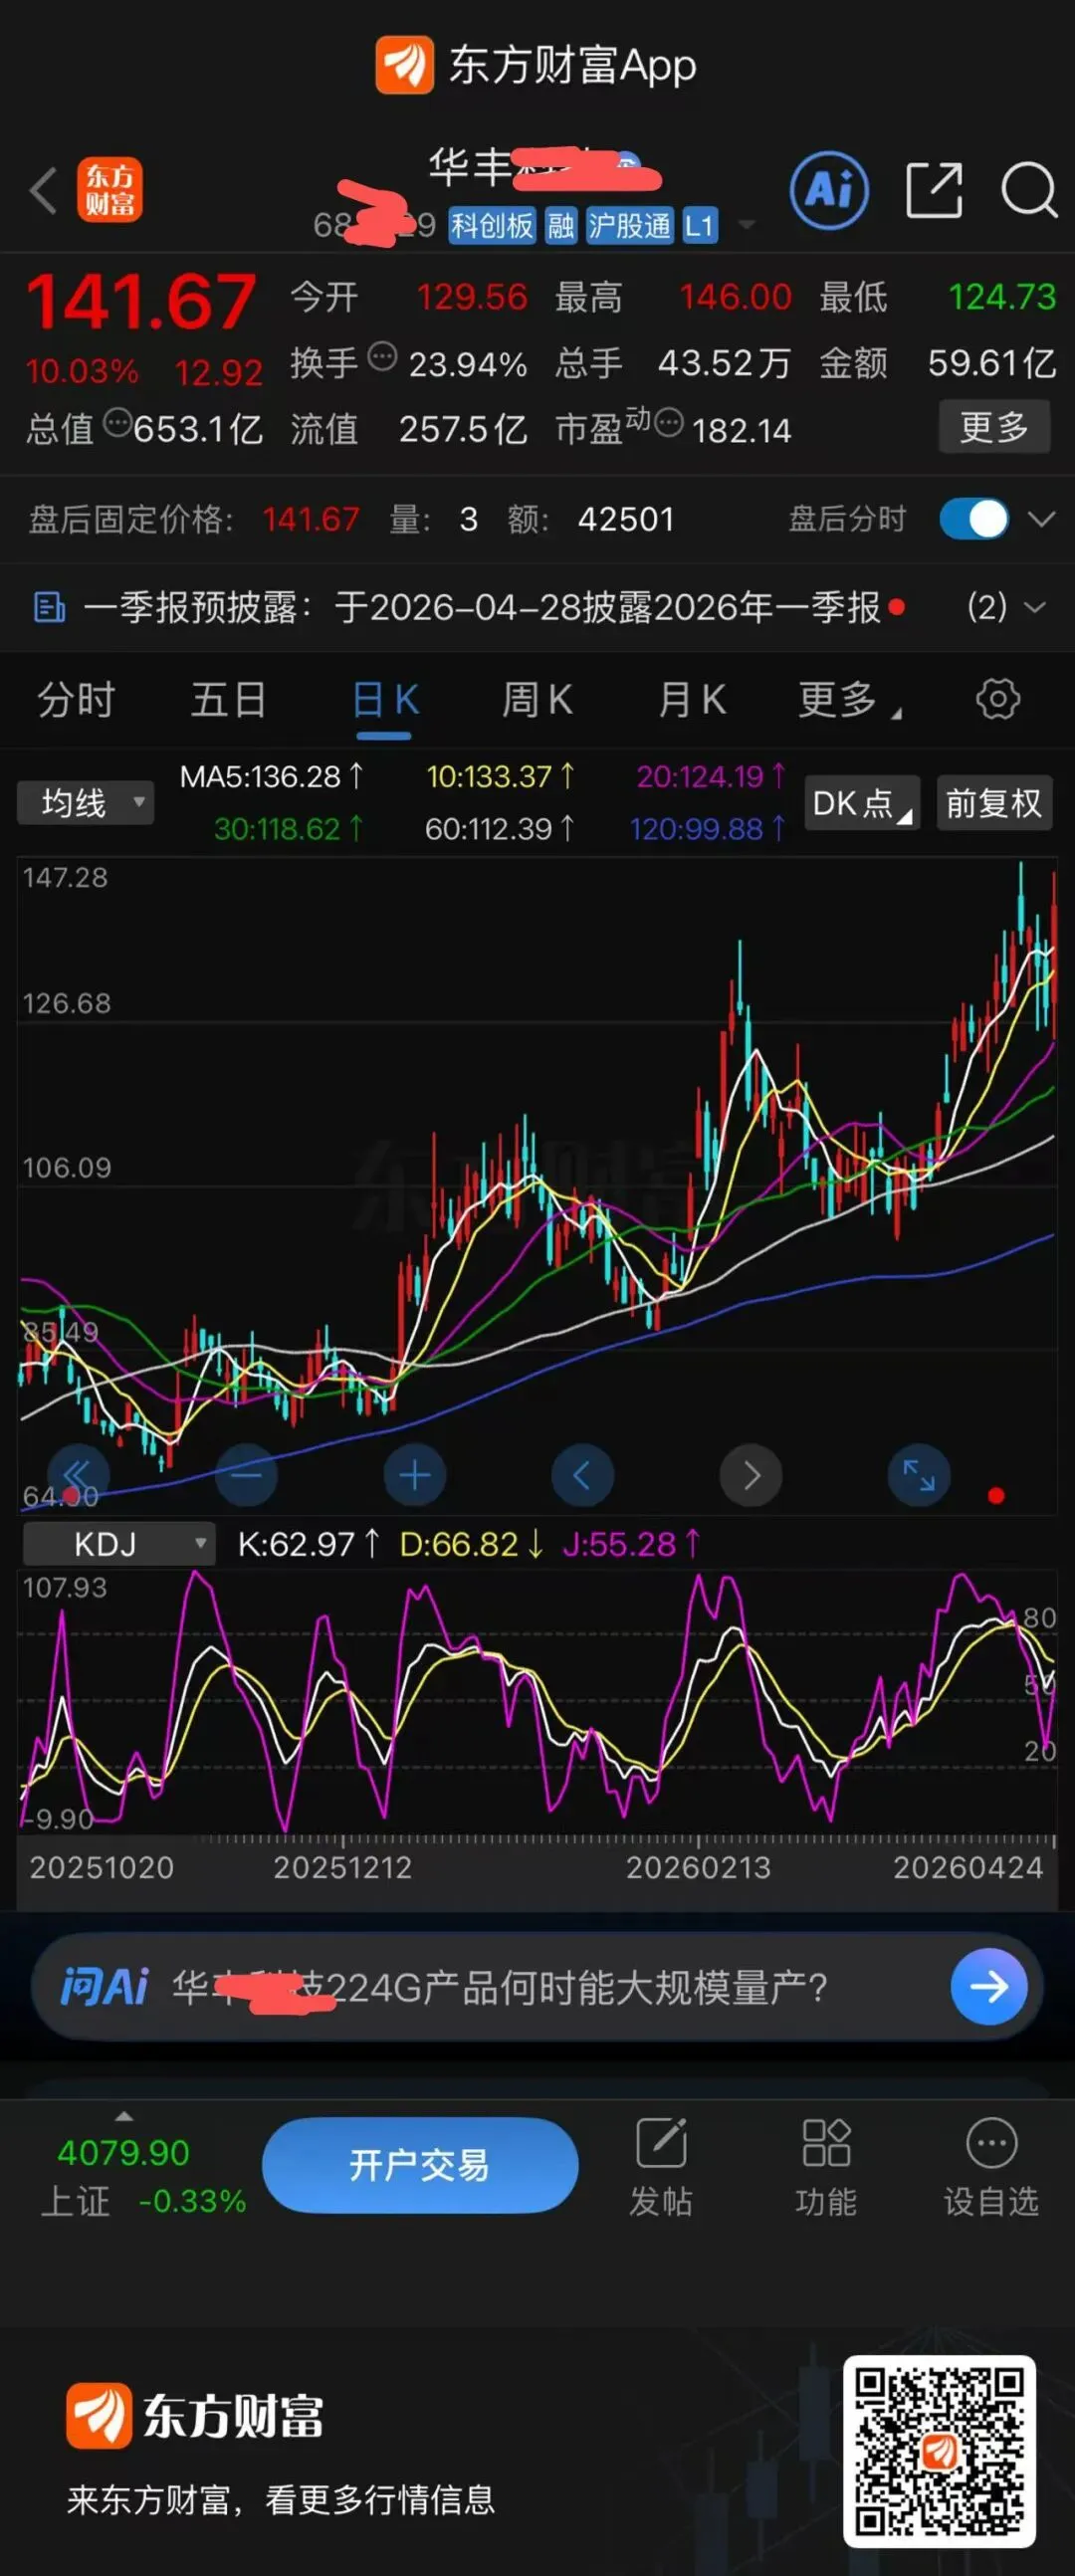
Task: Tap the MA 10:133.37 value
Action: [x=500, y=776]
